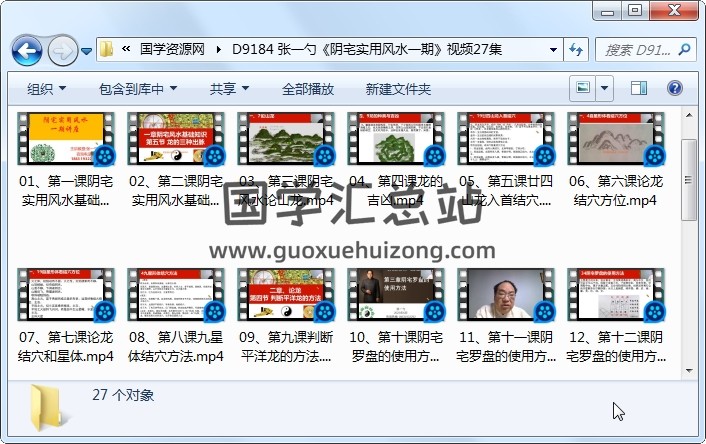The height and width of the screenshot is (444, 706).
Task: Click the change view icon
Action: 583,87
